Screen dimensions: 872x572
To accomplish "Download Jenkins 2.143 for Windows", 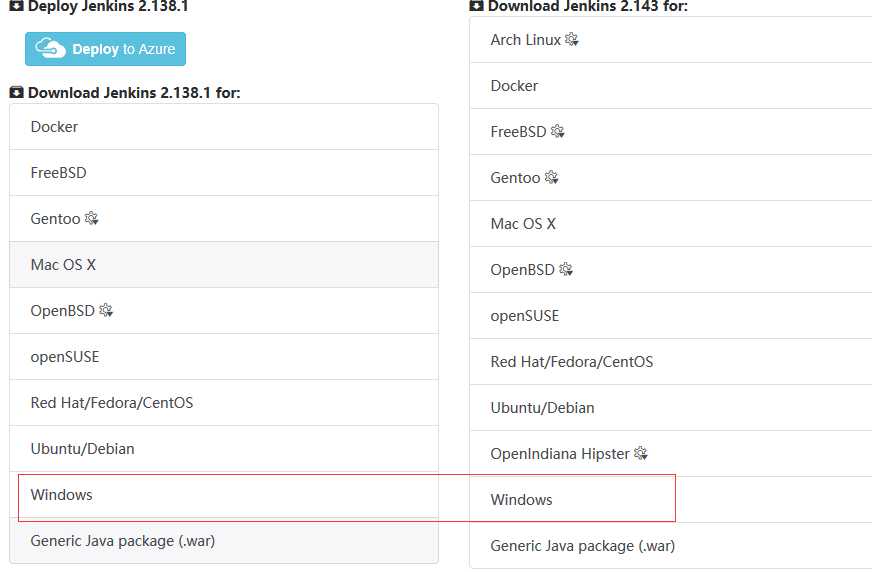I will [671, 500].
